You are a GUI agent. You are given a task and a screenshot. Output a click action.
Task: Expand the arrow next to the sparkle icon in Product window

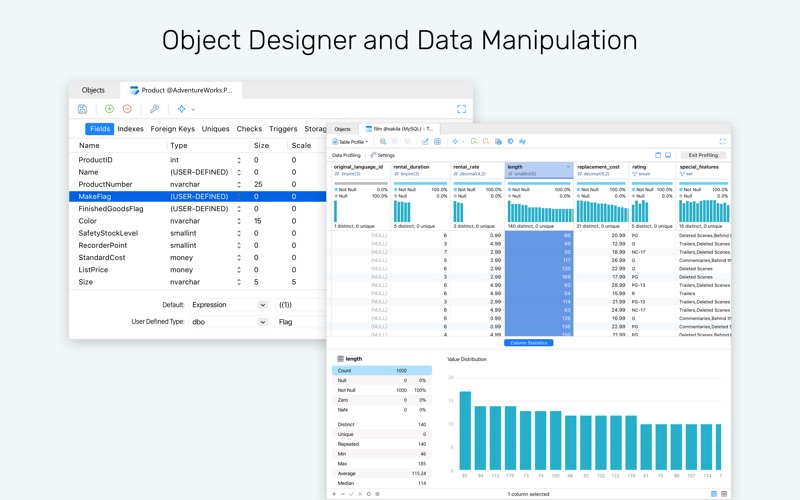click(x=193, y=109)
